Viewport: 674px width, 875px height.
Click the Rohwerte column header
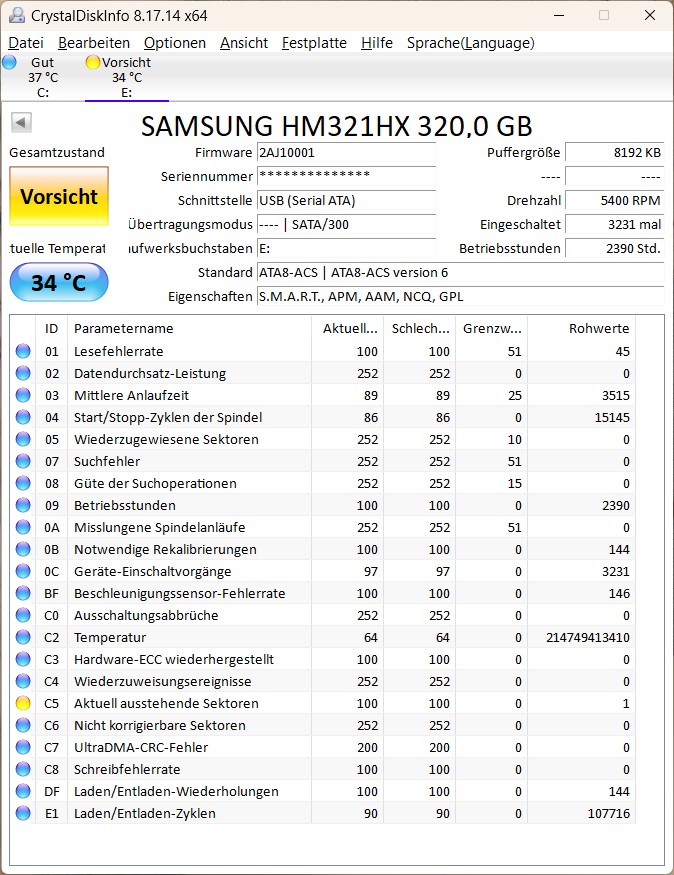pos(581,328)
